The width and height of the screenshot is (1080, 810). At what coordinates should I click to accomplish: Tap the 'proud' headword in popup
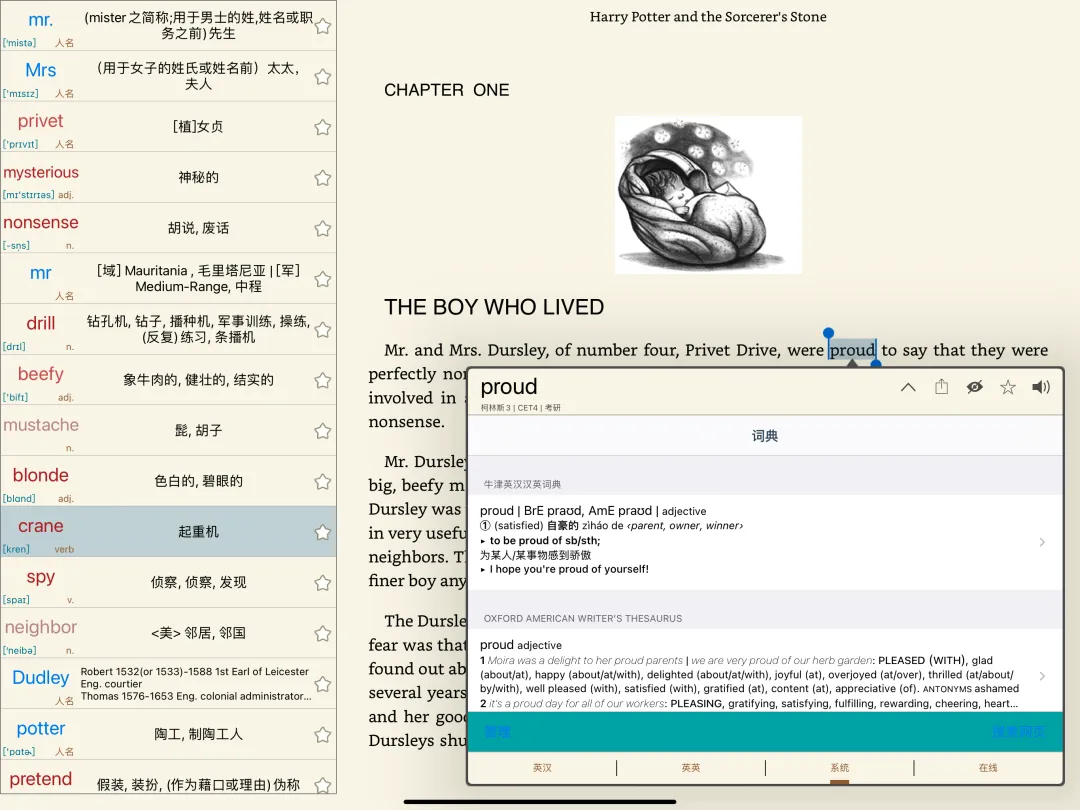[508, 386]
